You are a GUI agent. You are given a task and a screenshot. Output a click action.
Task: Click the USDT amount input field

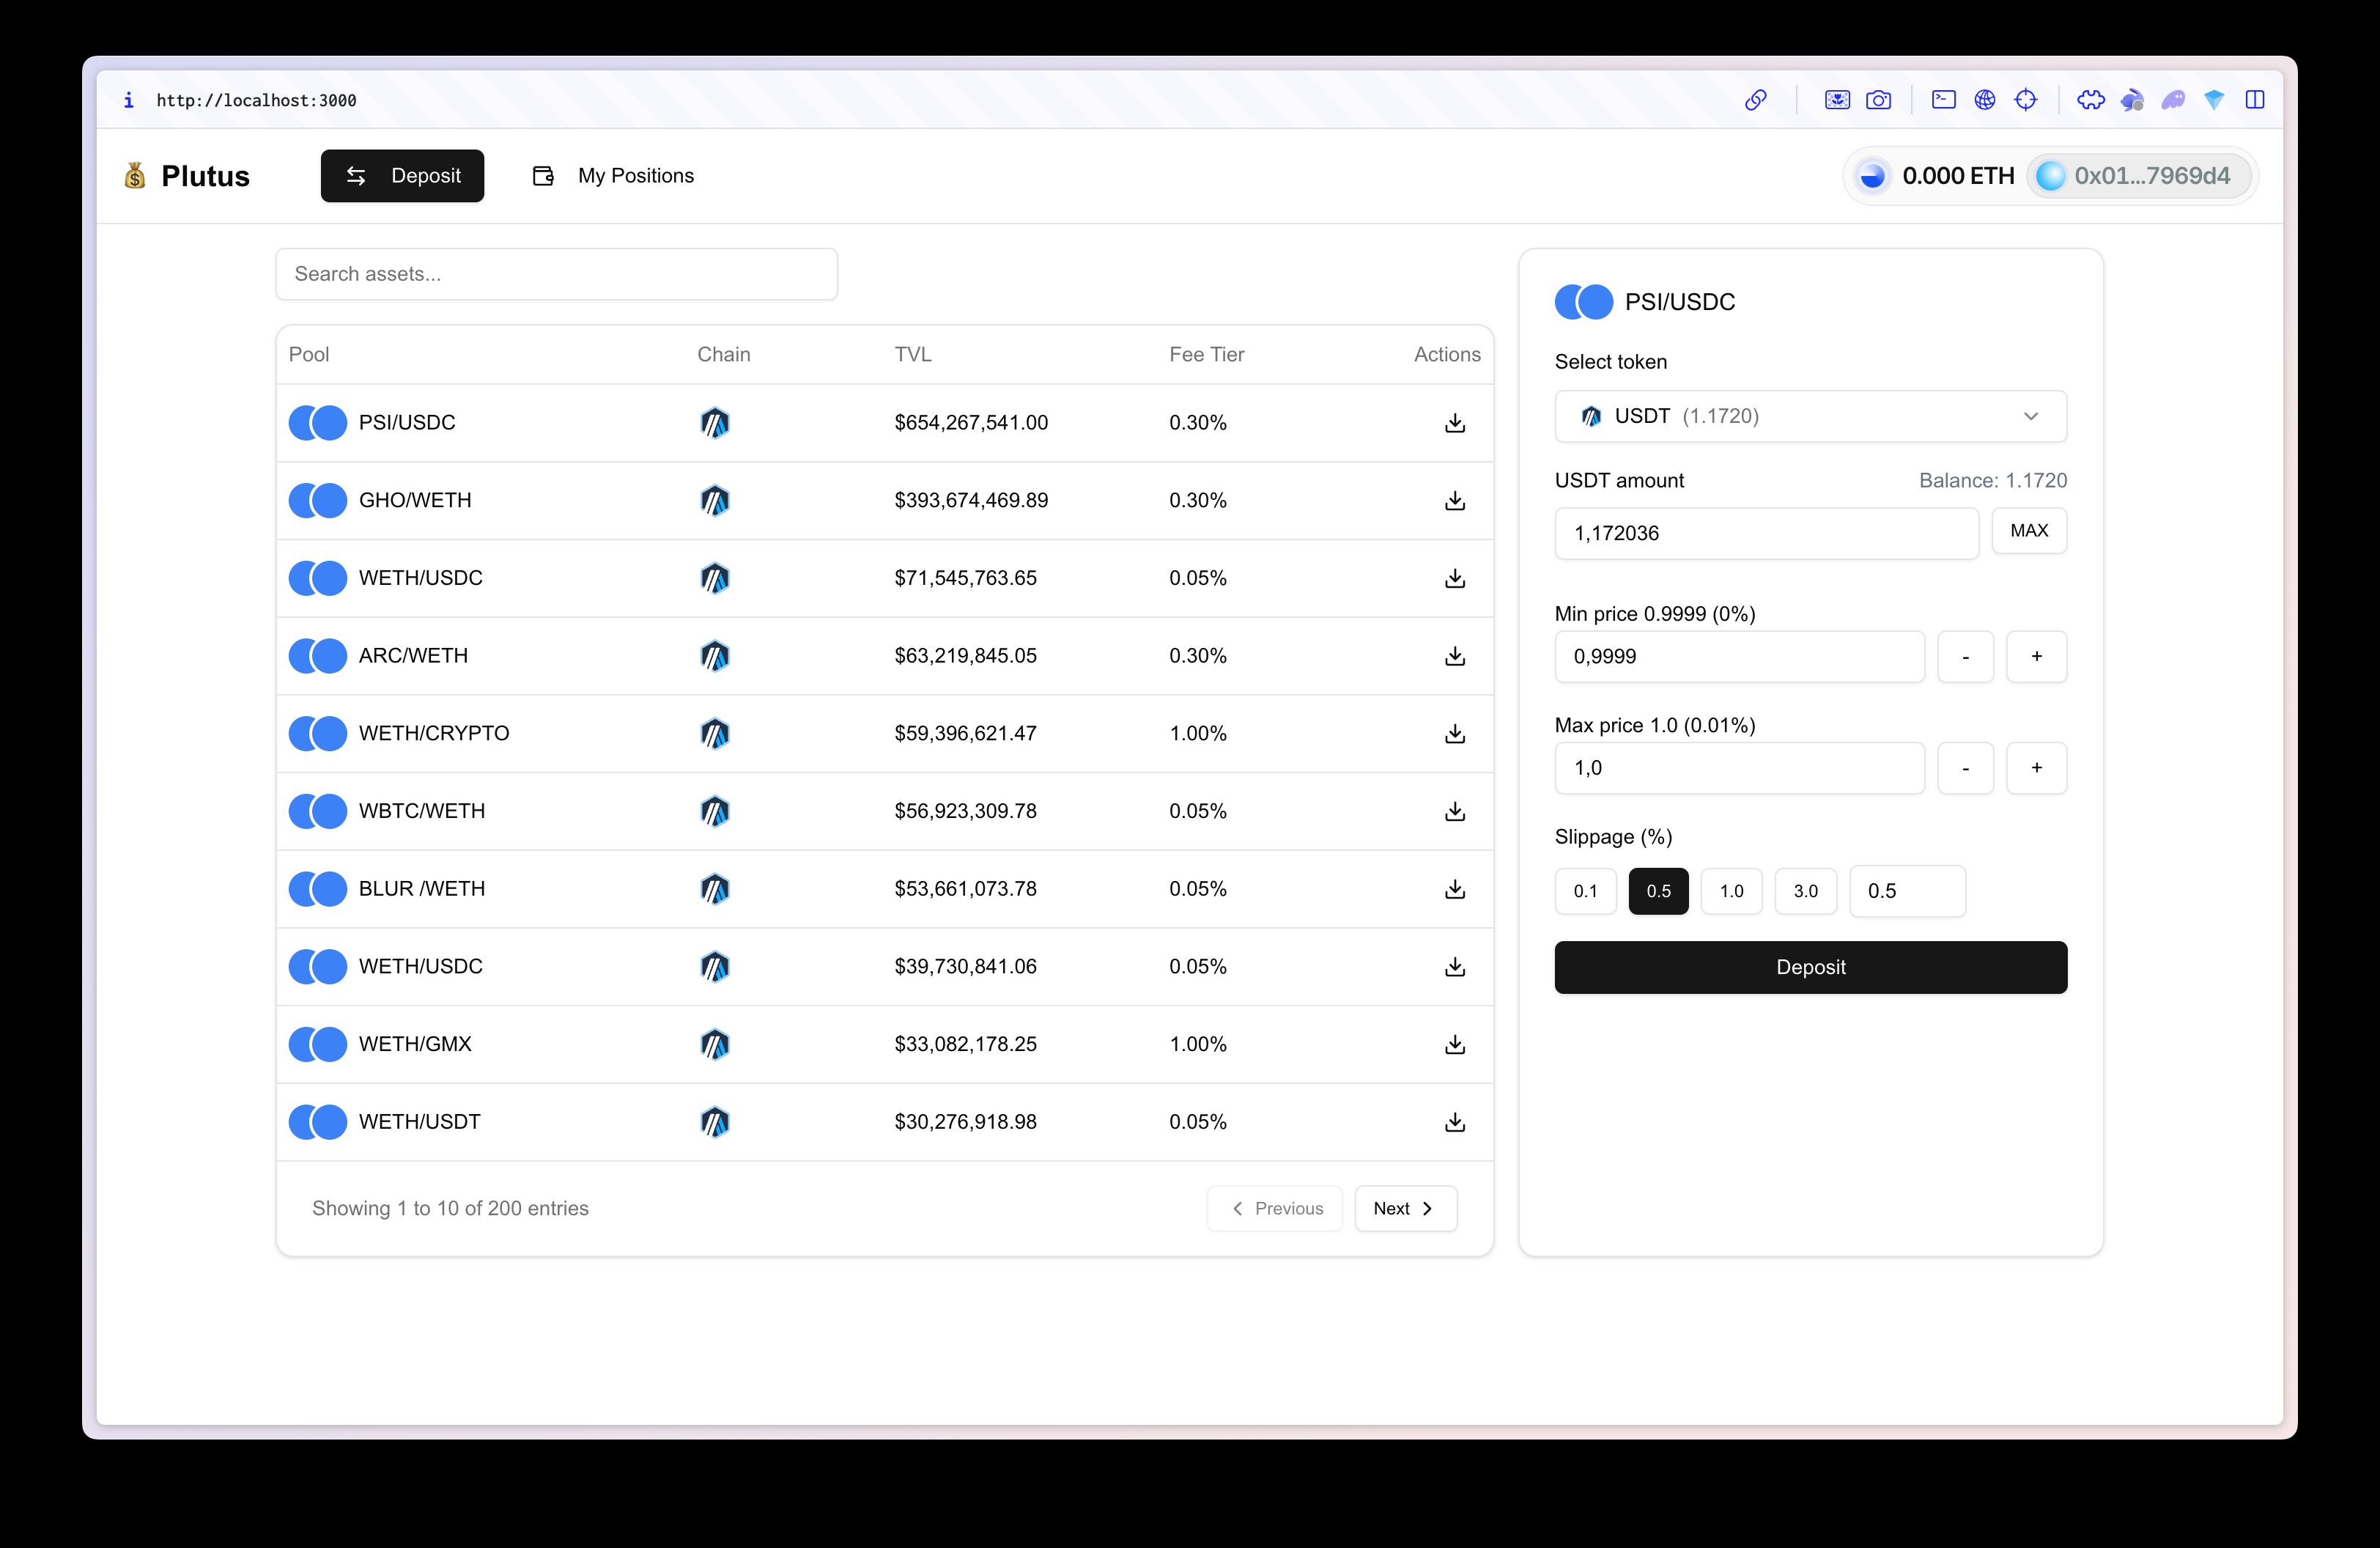(x=1766, y=533)
